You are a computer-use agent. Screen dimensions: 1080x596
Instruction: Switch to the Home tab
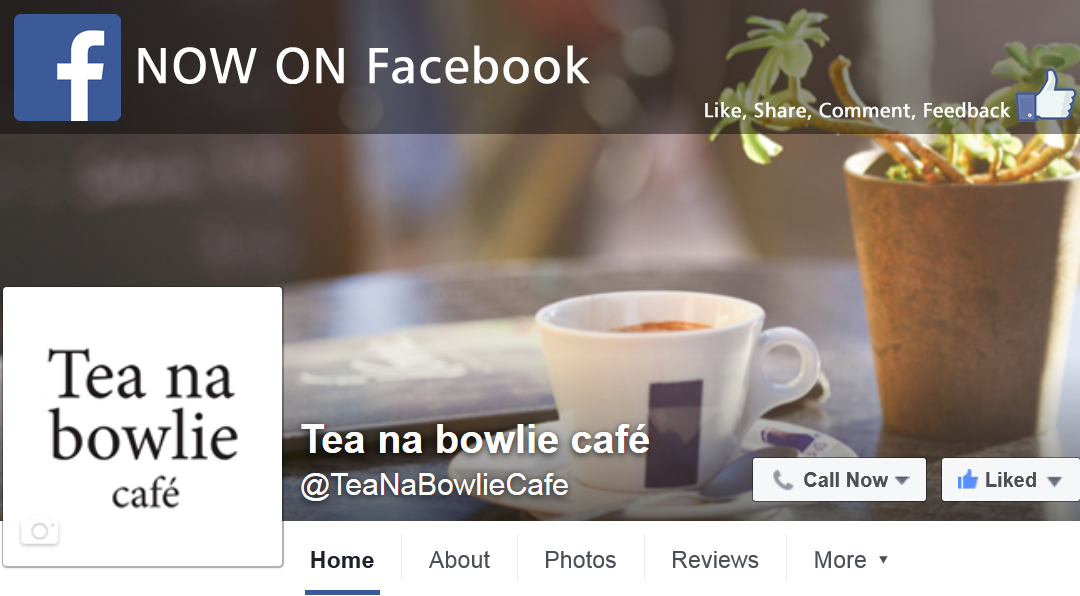342,560
